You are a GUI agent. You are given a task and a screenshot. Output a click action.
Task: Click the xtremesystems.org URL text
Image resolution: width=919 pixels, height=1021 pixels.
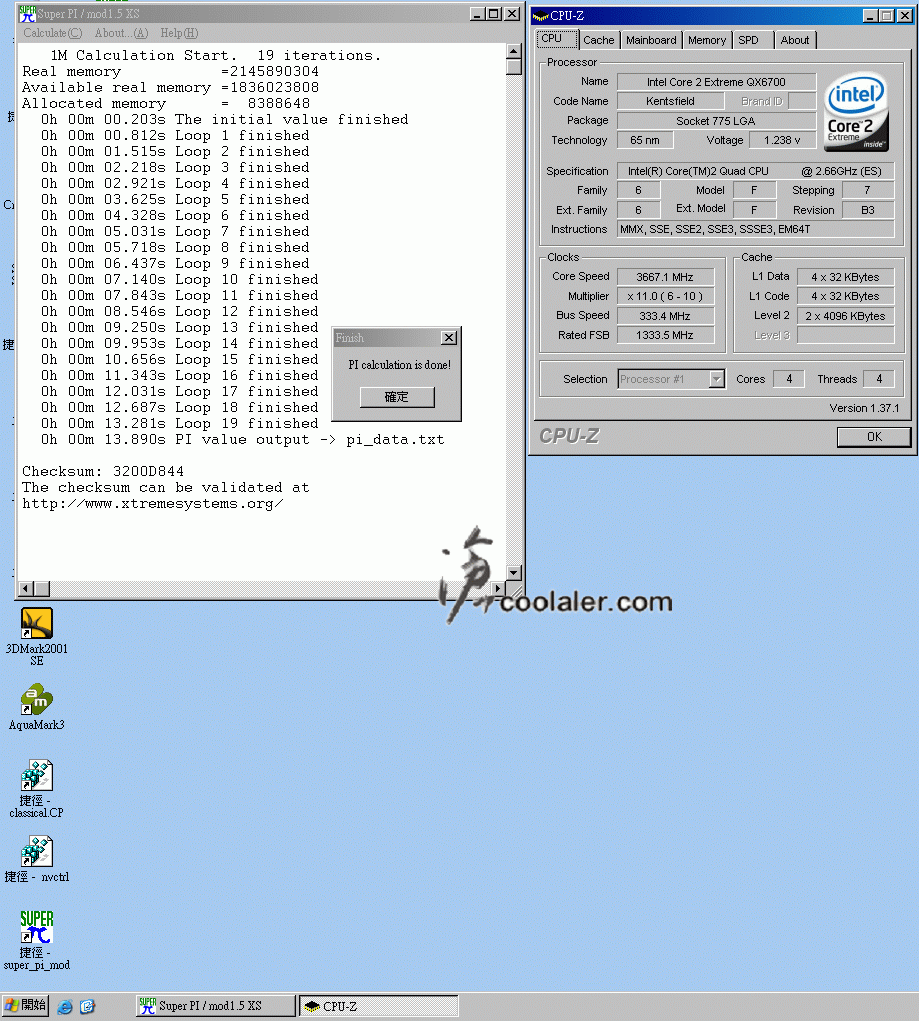(x=153, y=503)
